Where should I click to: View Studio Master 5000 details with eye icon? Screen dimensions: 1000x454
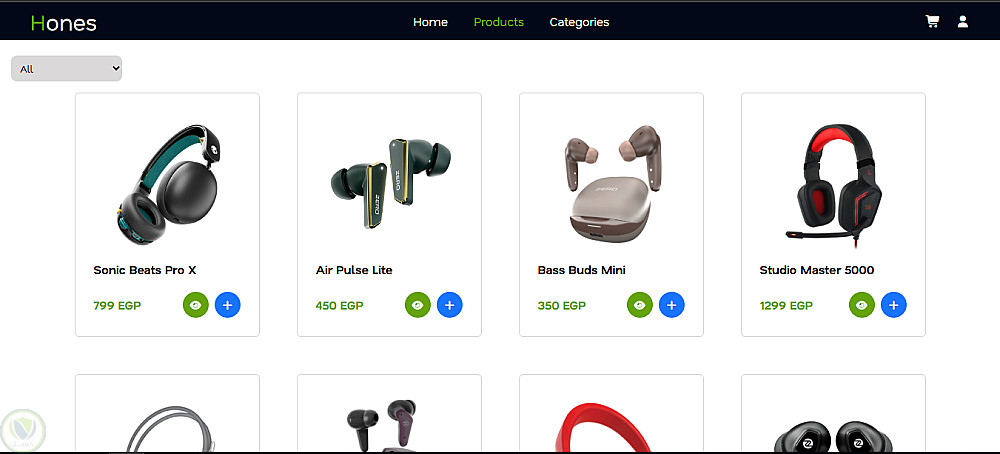[x=862, y=305]
